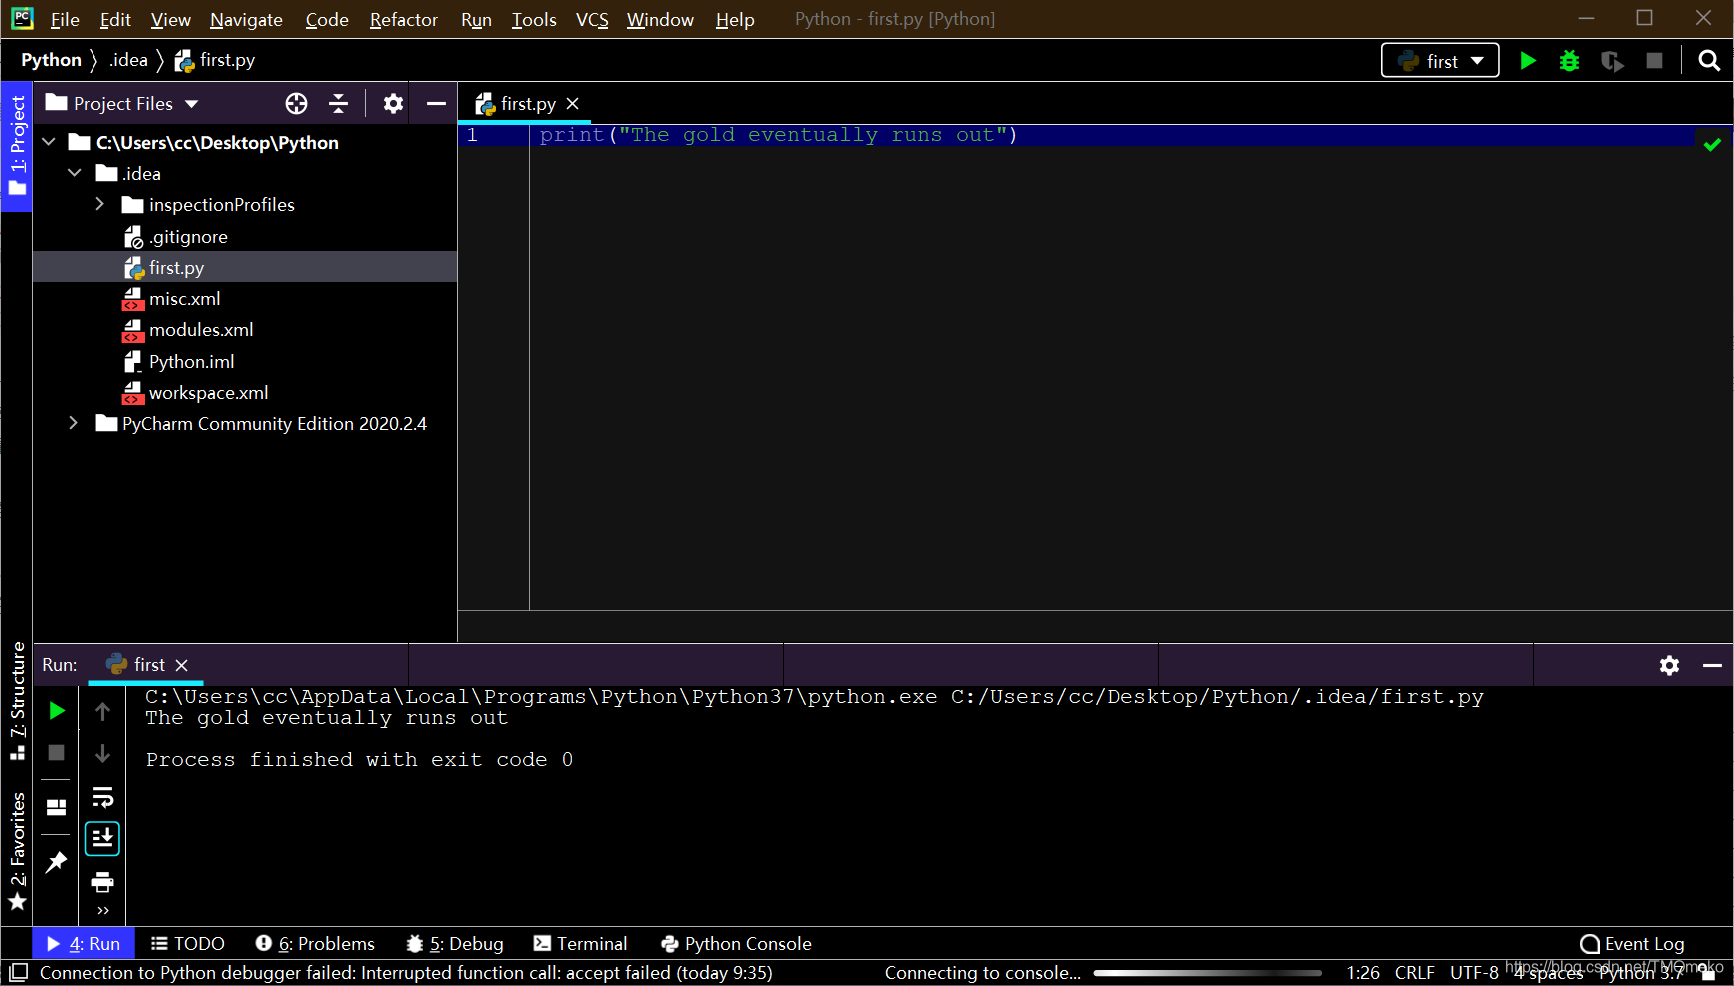Open the Refactor menu

pos(404,19)
